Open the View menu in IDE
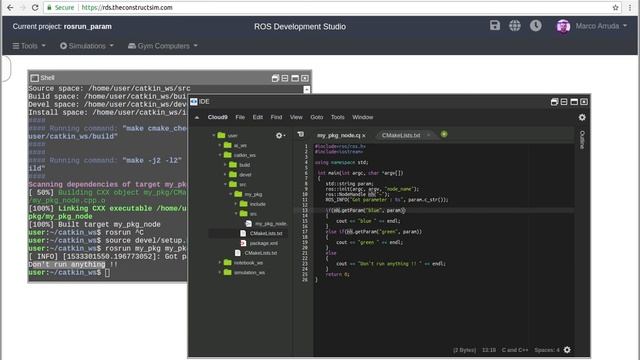This screenshot has height=360, width=640. (x=296, y=117)
